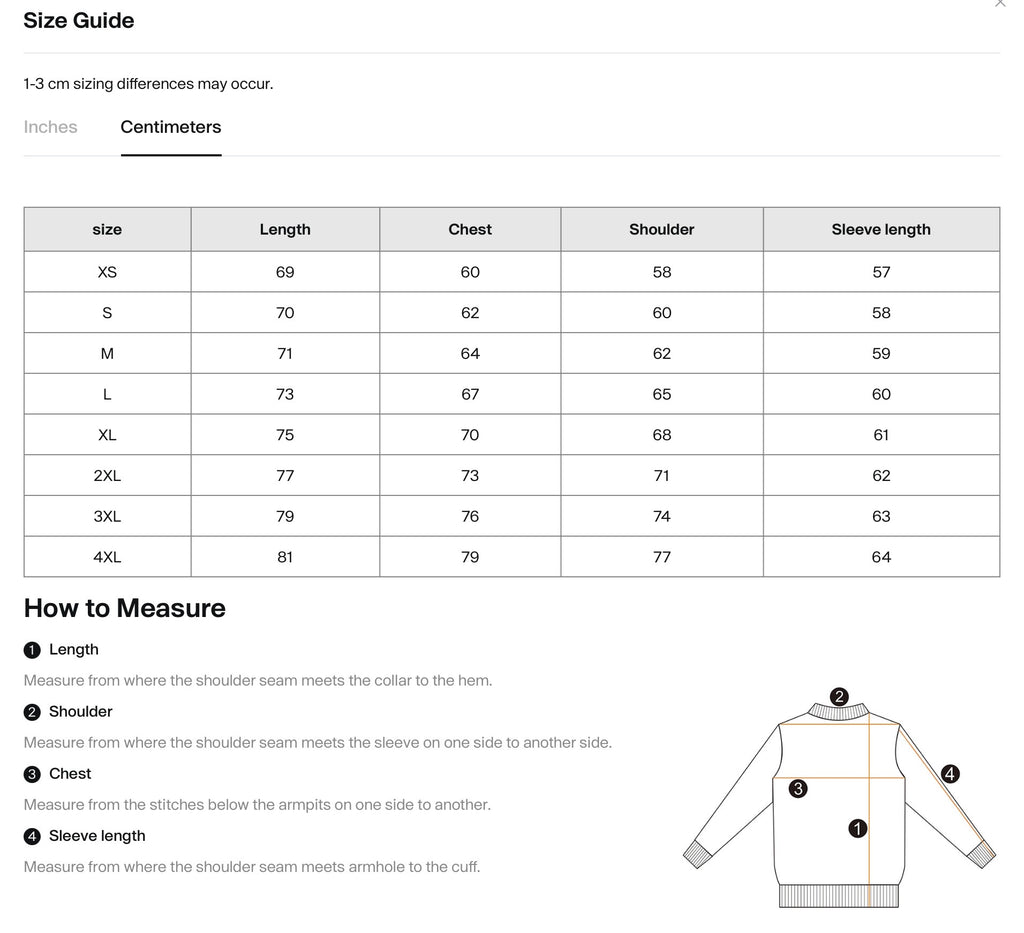Image resolution: width=1024 pixels, height=933 pixels.
Task: Select the XS size row label
Action: pyautogui.click(x=107, y=272)
